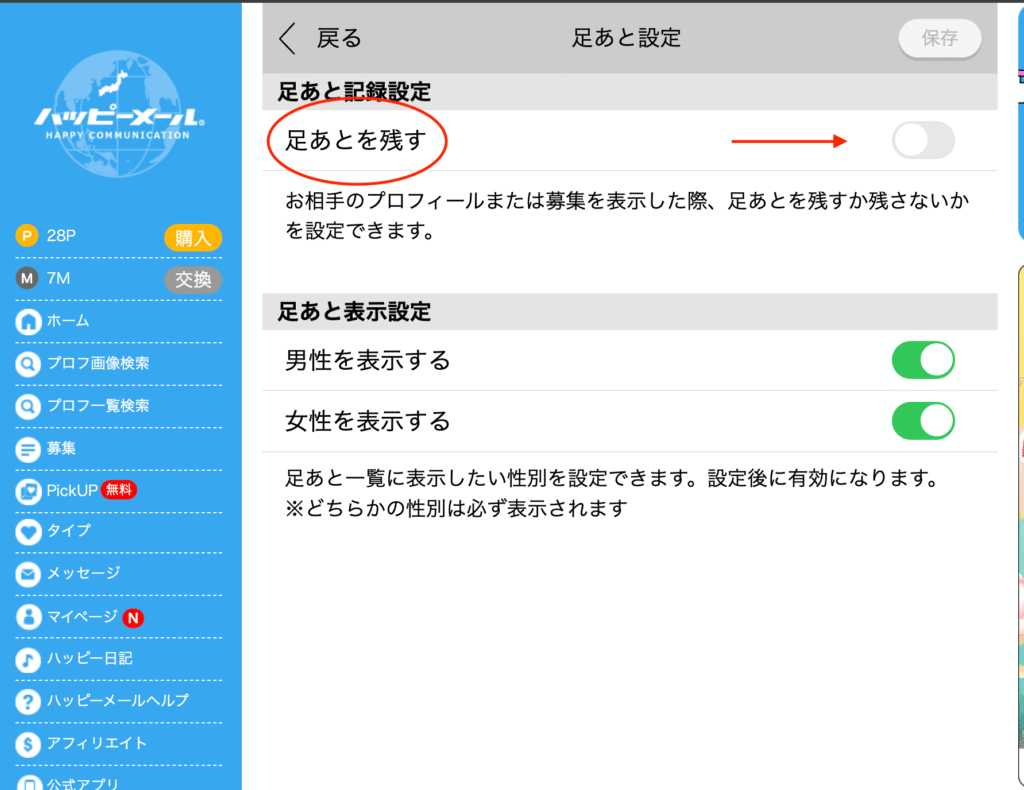Viewport: 1024px width, 790px height.
Task: Click the back chevron arrow icon
Action: pyautogui.click(x=288, y=38)
